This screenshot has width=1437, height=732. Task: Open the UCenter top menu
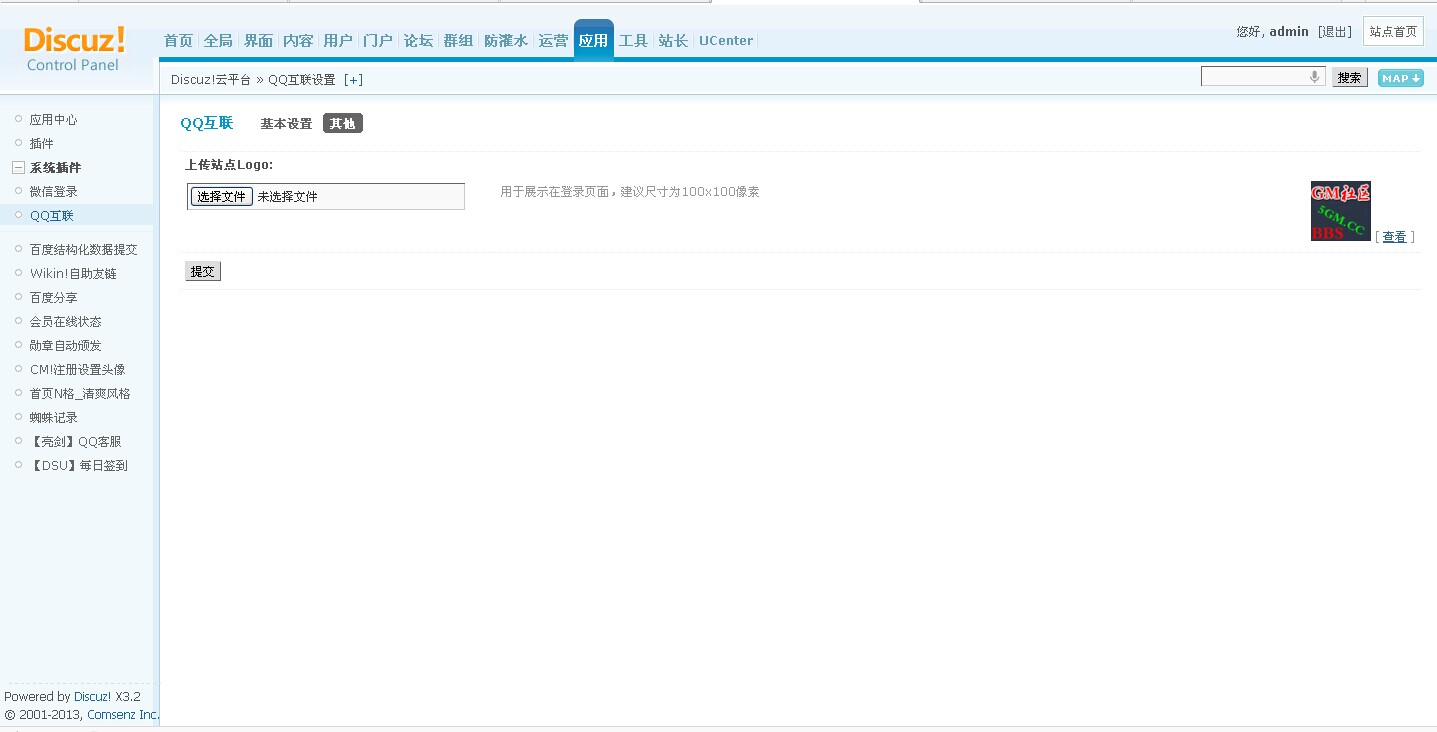(726, 41)
